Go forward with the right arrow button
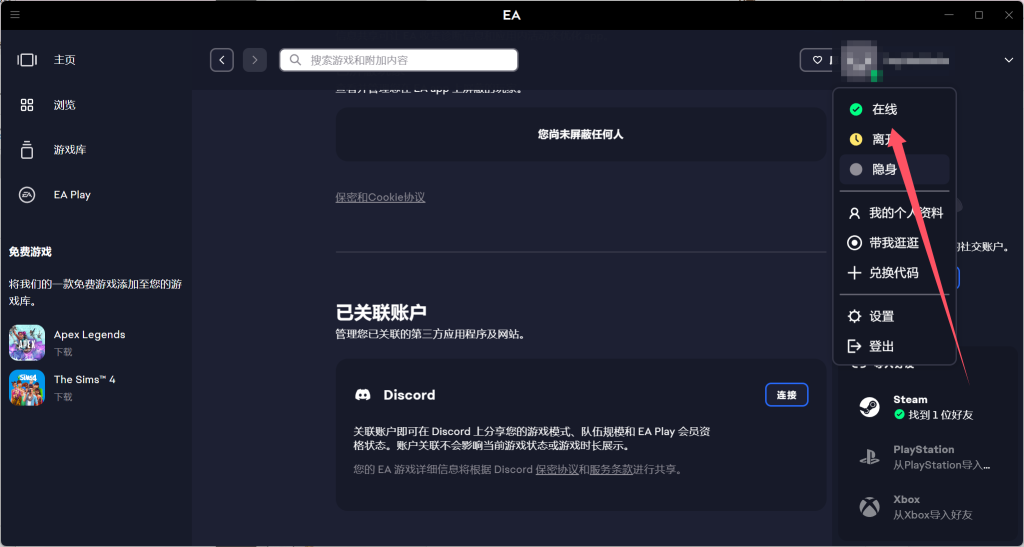 pos(255,60)
